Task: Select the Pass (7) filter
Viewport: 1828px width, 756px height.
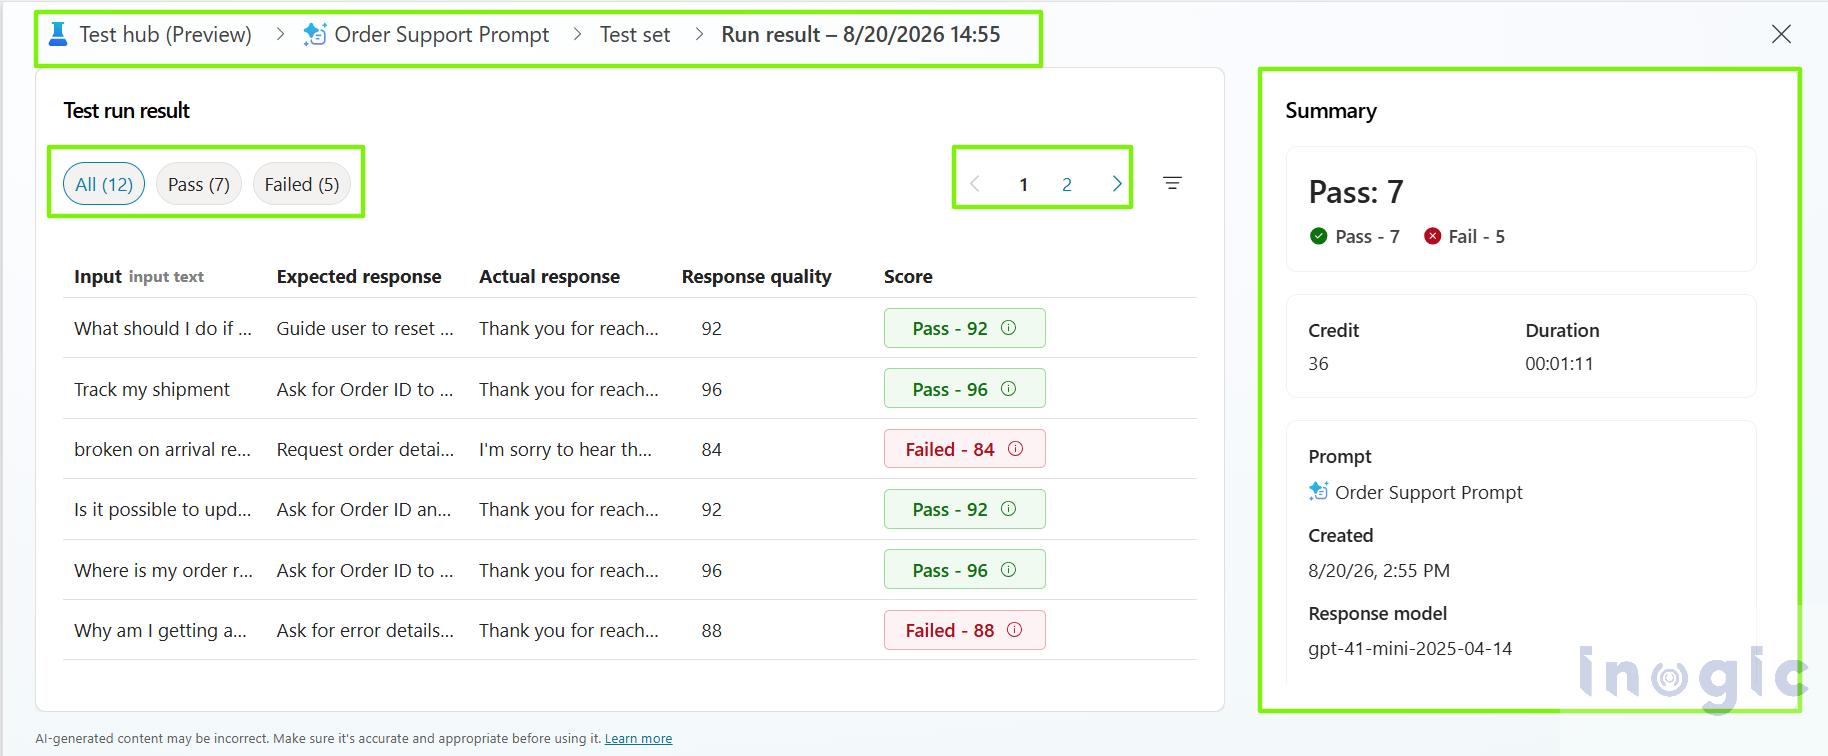Action: tap(199, 184)
